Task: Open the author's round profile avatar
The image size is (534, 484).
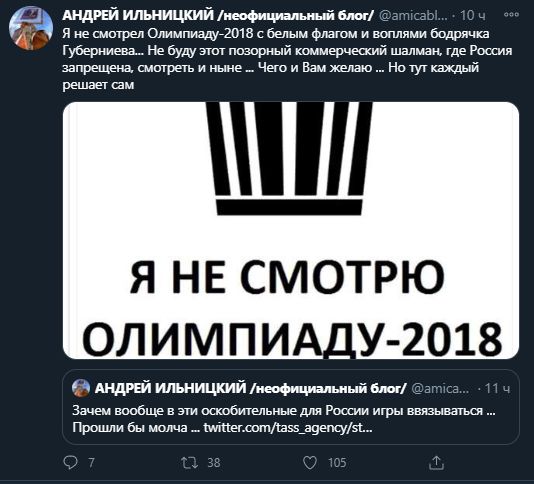Action: click(31, 28)
